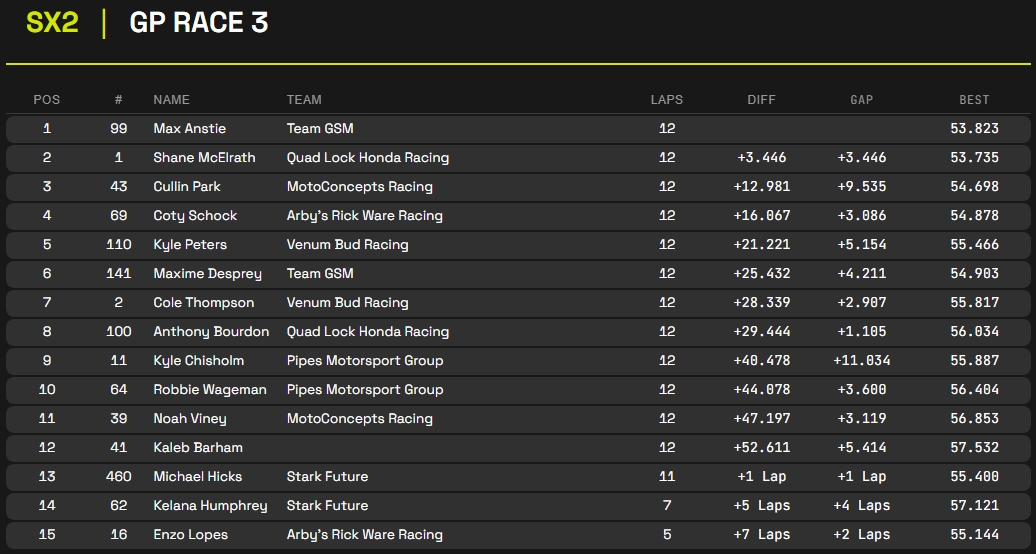Viewport: 1036px width, 554px height.
Task: Sort by the POS column header
Action: coord(47,100)
